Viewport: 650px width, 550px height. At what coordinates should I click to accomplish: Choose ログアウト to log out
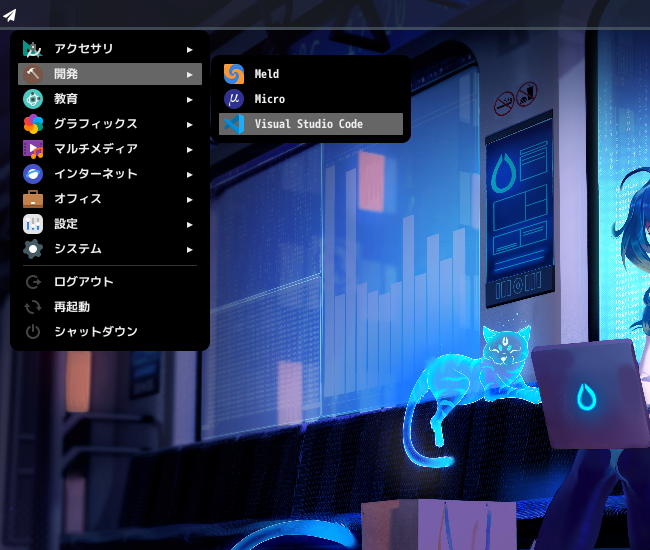tap(110, 282)
